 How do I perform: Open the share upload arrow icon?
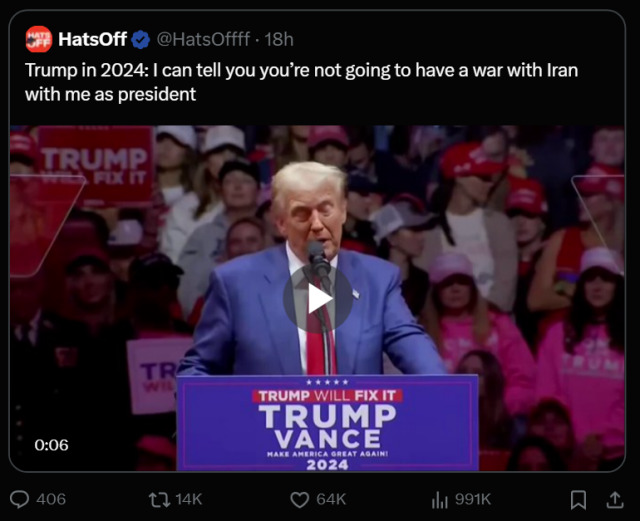coord(615,499)
